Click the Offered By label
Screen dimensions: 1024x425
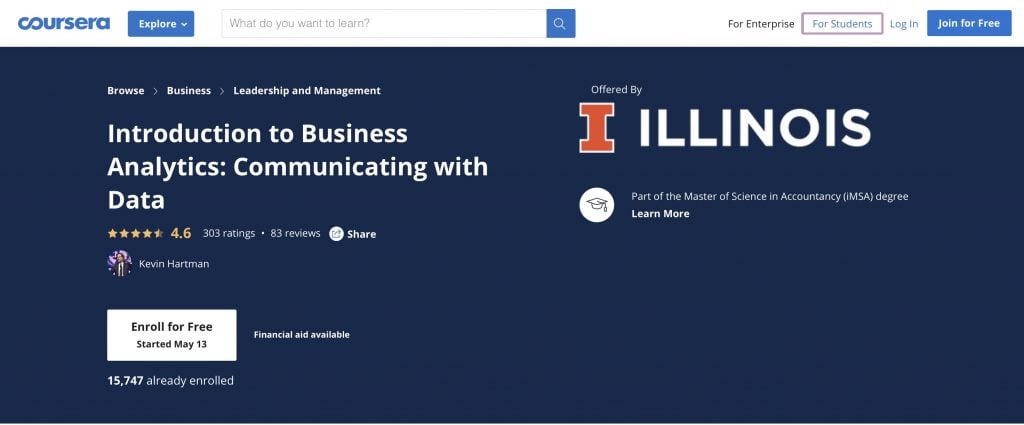pyautogui.click(x=616, y=90)
